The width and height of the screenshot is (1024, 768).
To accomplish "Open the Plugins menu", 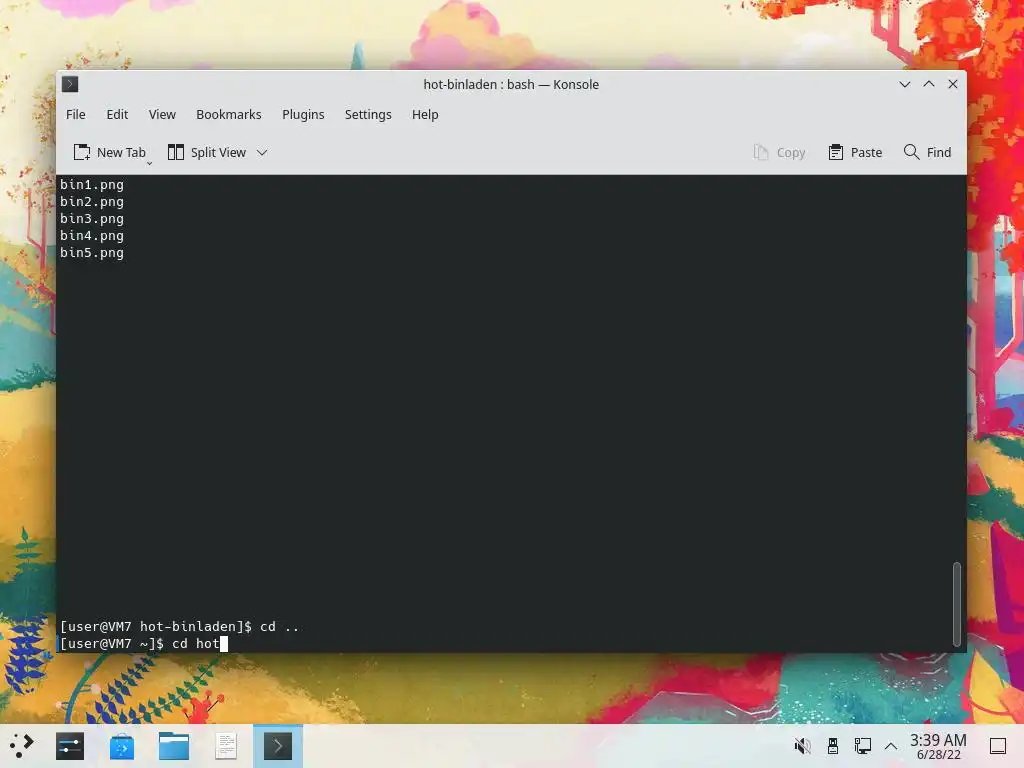I will tap(303, 114).
